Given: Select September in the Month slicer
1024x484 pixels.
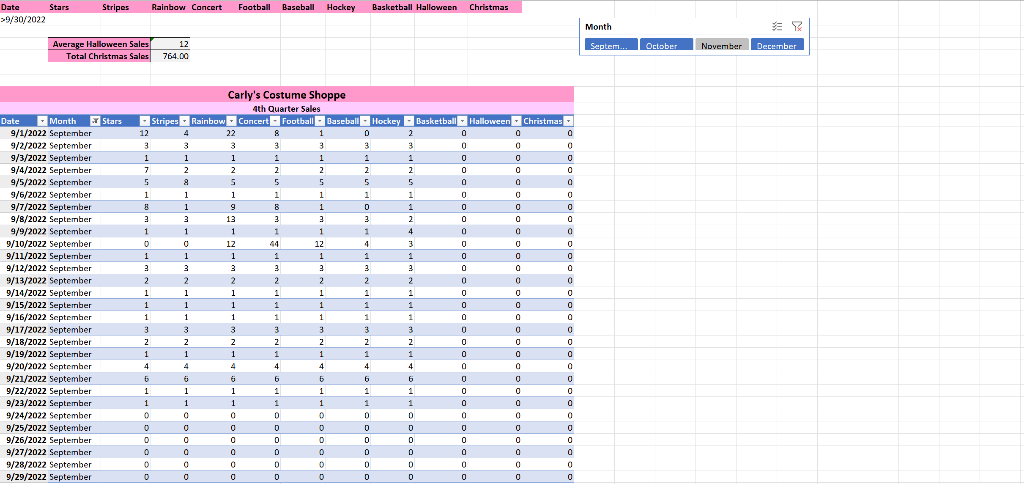Looking at the screenshot, I should tap(610, 46).
